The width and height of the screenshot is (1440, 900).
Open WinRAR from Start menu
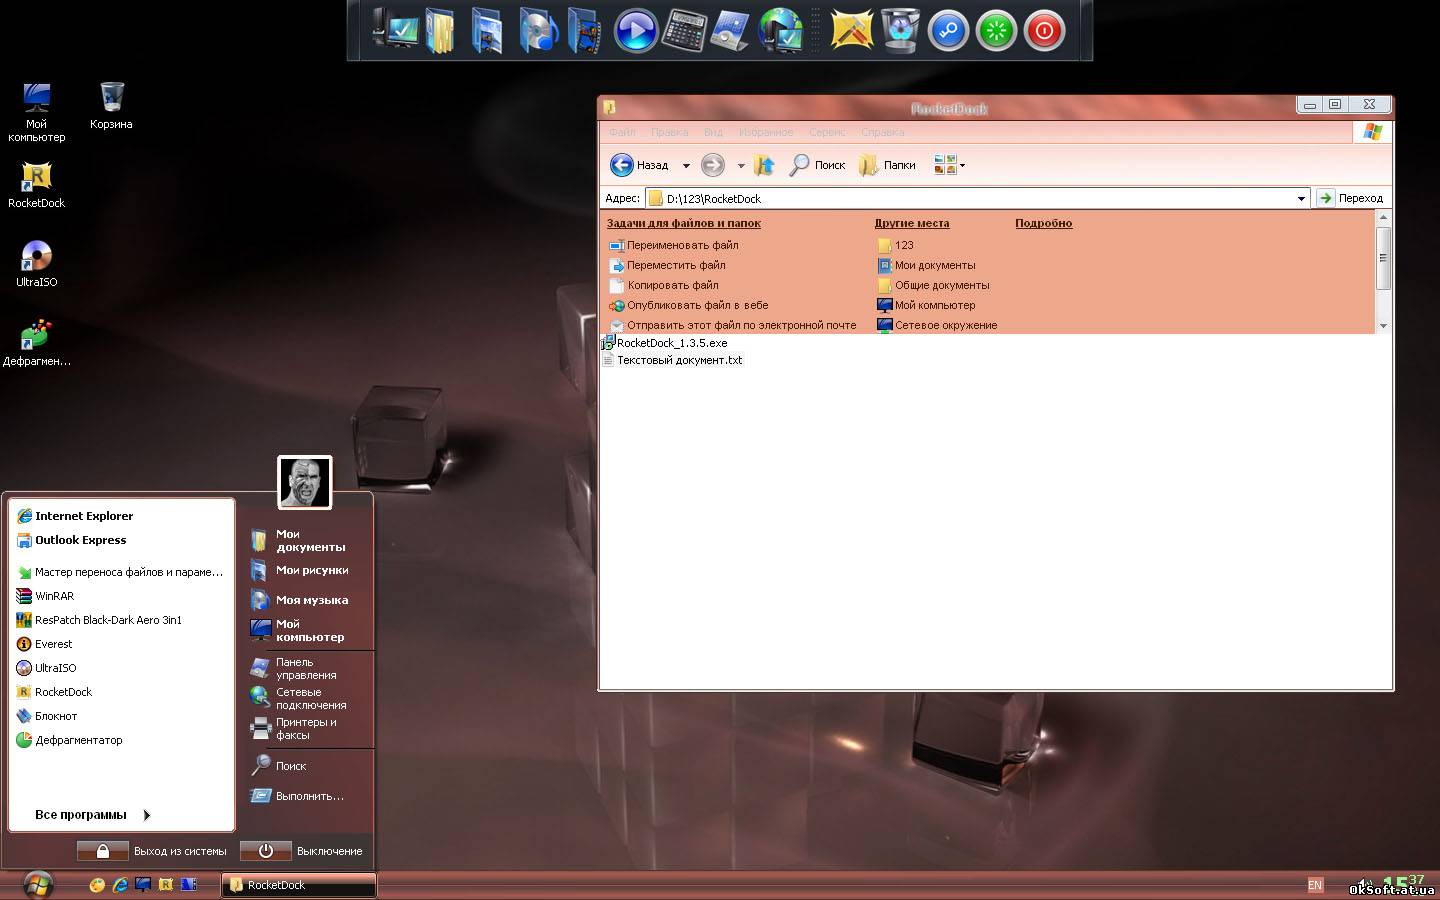[45, 596]
